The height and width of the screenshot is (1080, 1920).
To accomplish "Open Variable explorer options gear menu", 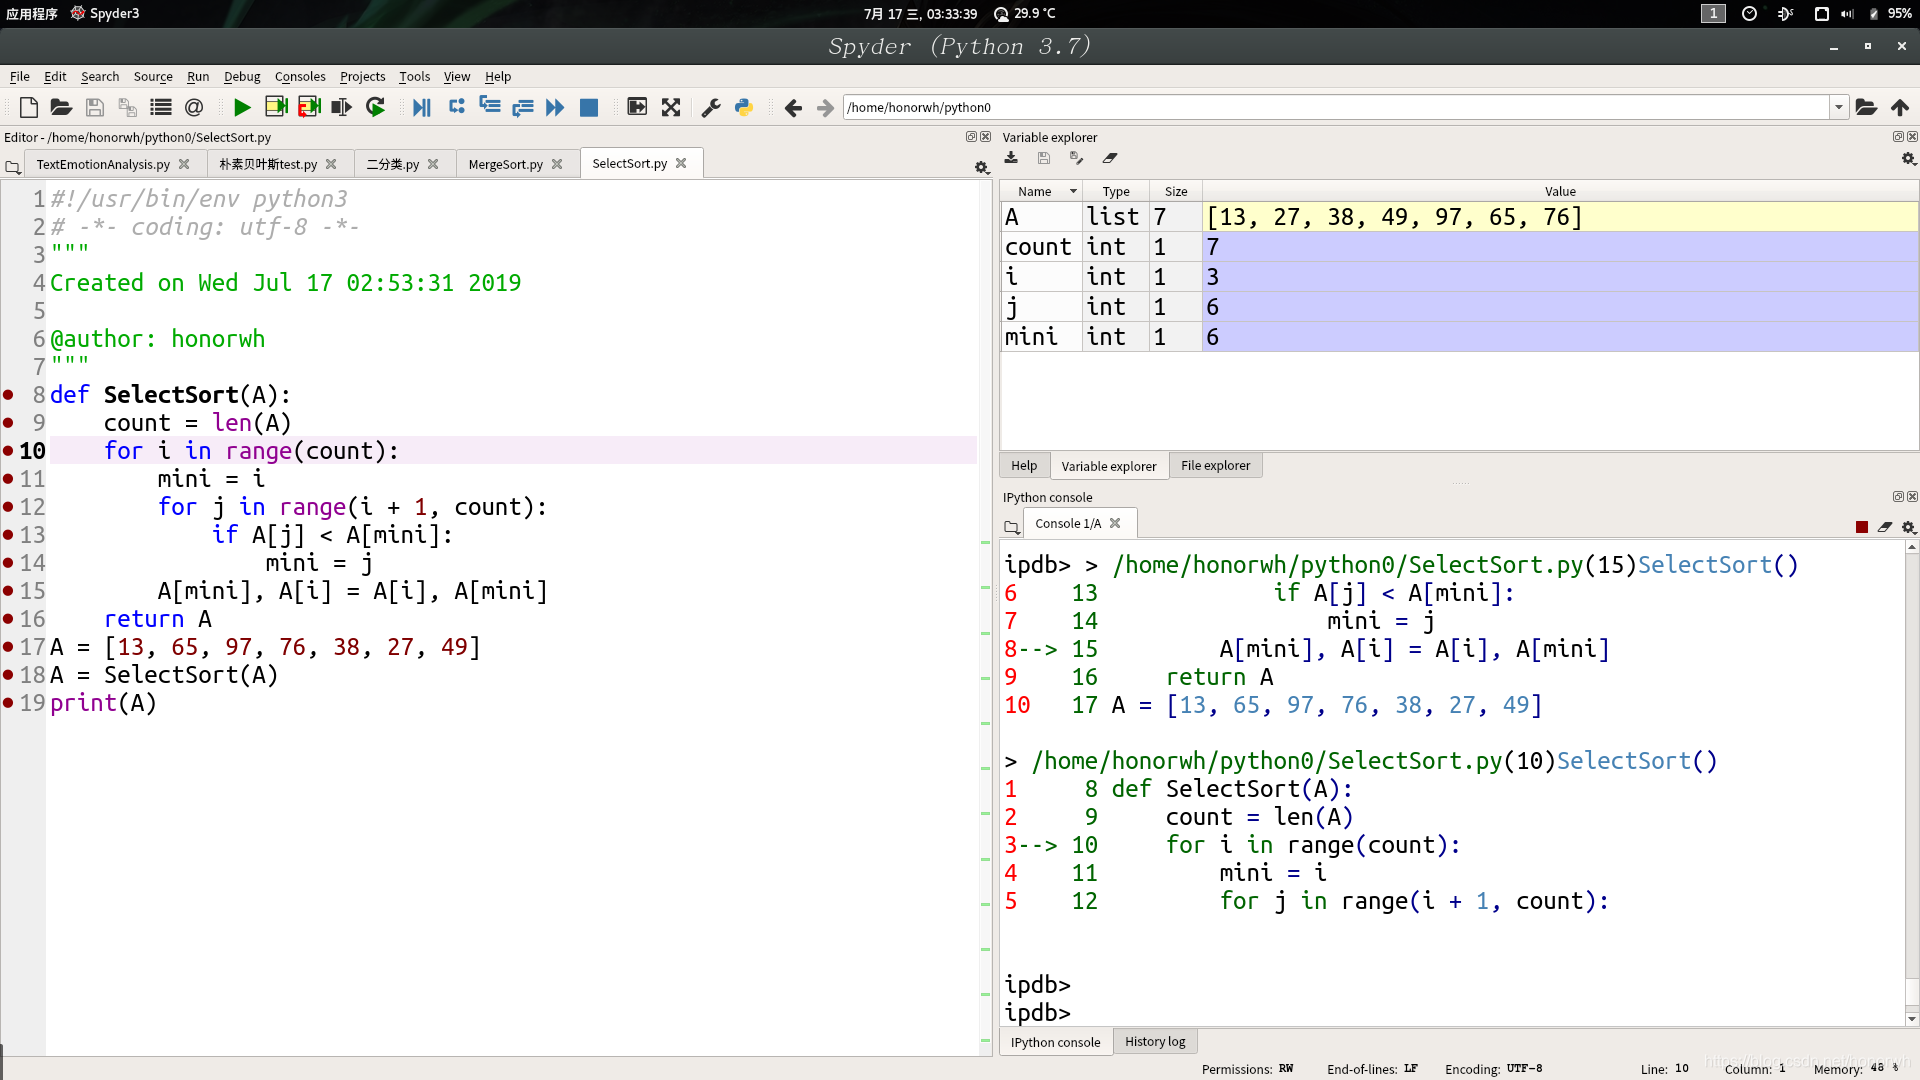I will [x=1908, y=159].
